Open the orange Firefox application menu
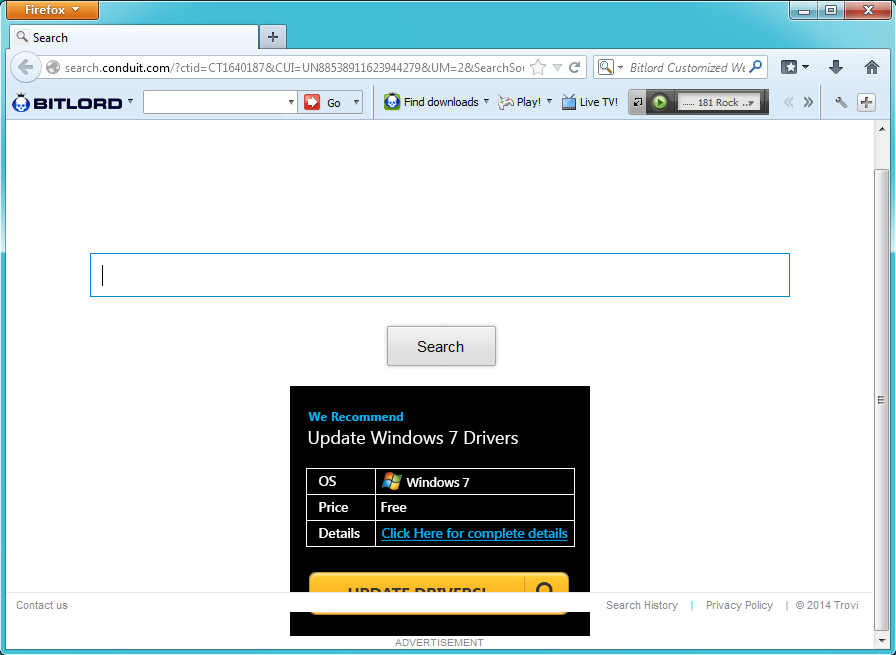The height and width of the screenshot is (655, 896). (x=52, y=10)
